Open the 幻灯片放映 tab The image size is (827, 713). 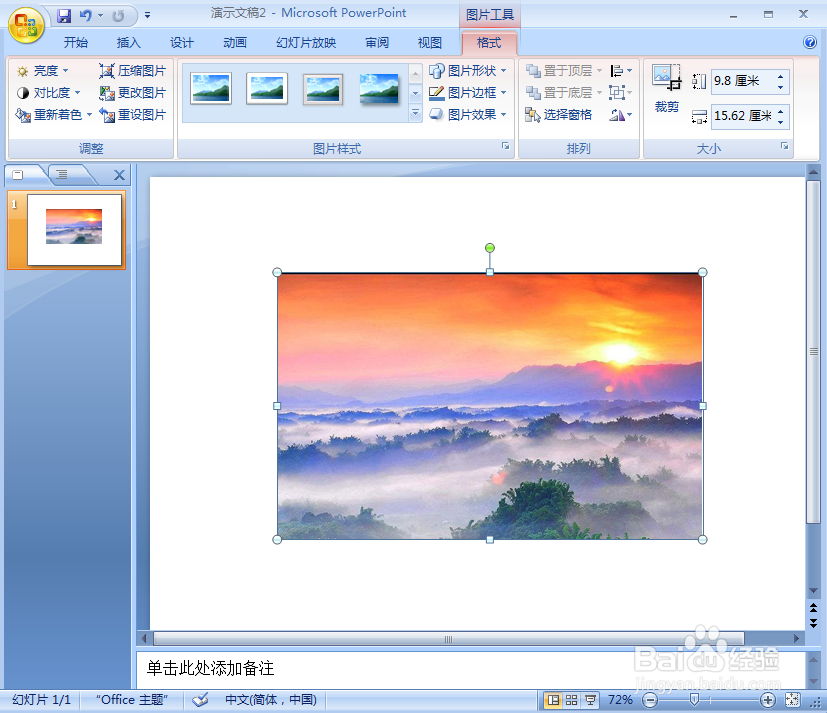[x=306, y=43]
